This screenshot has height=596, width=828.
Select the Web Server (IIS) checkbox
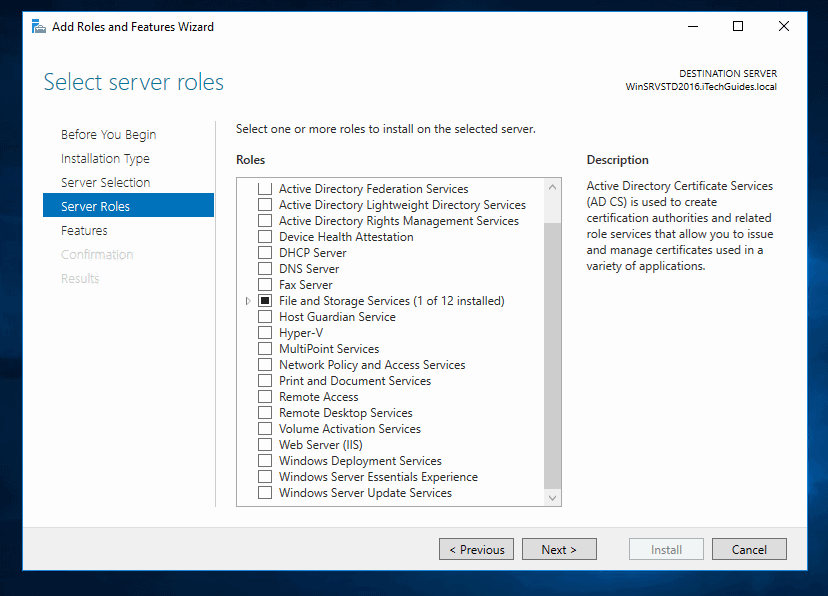point(265,445)
